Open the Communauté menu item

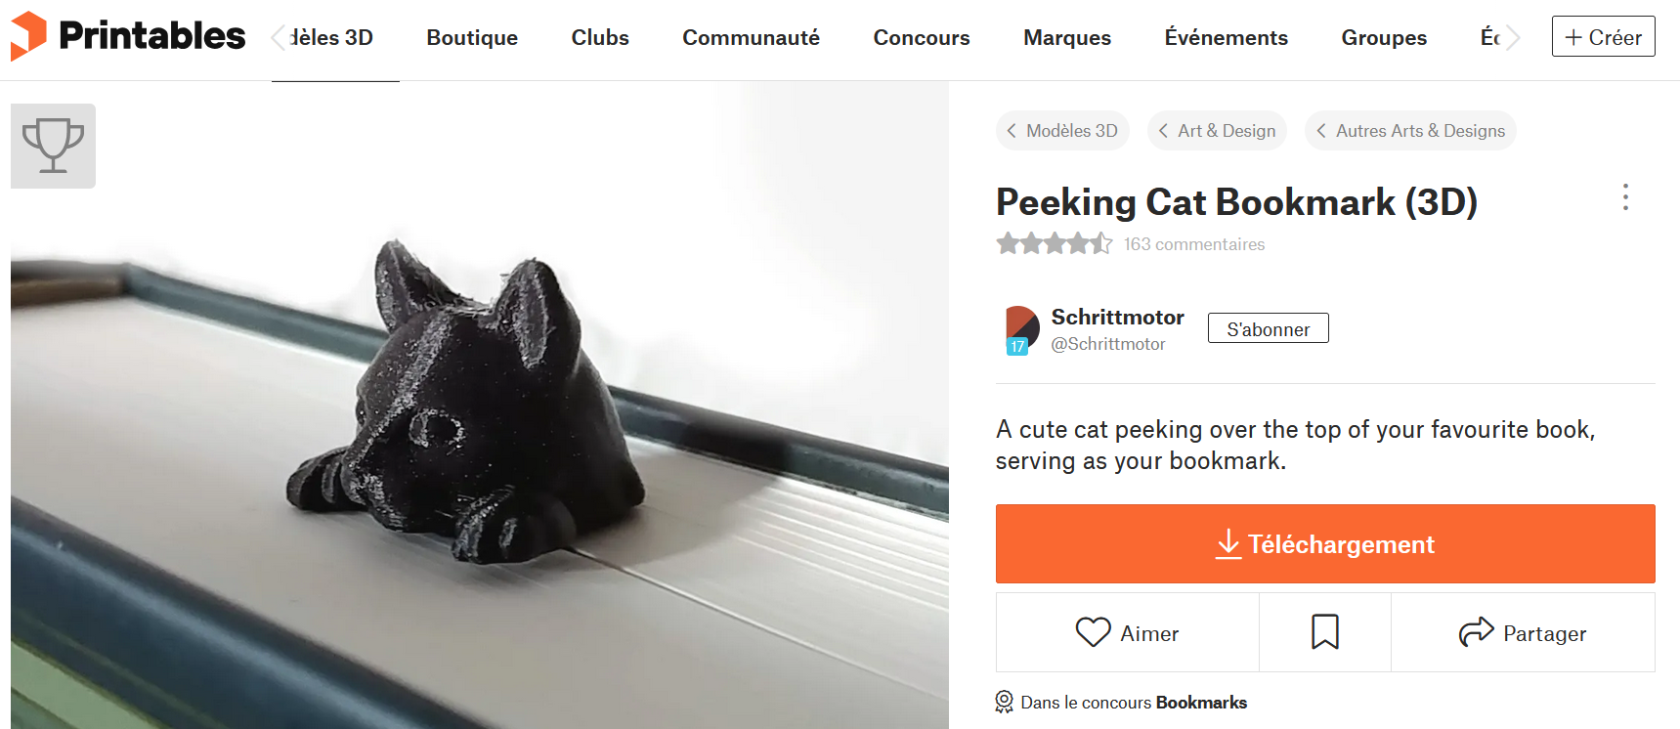pos(751,38)
